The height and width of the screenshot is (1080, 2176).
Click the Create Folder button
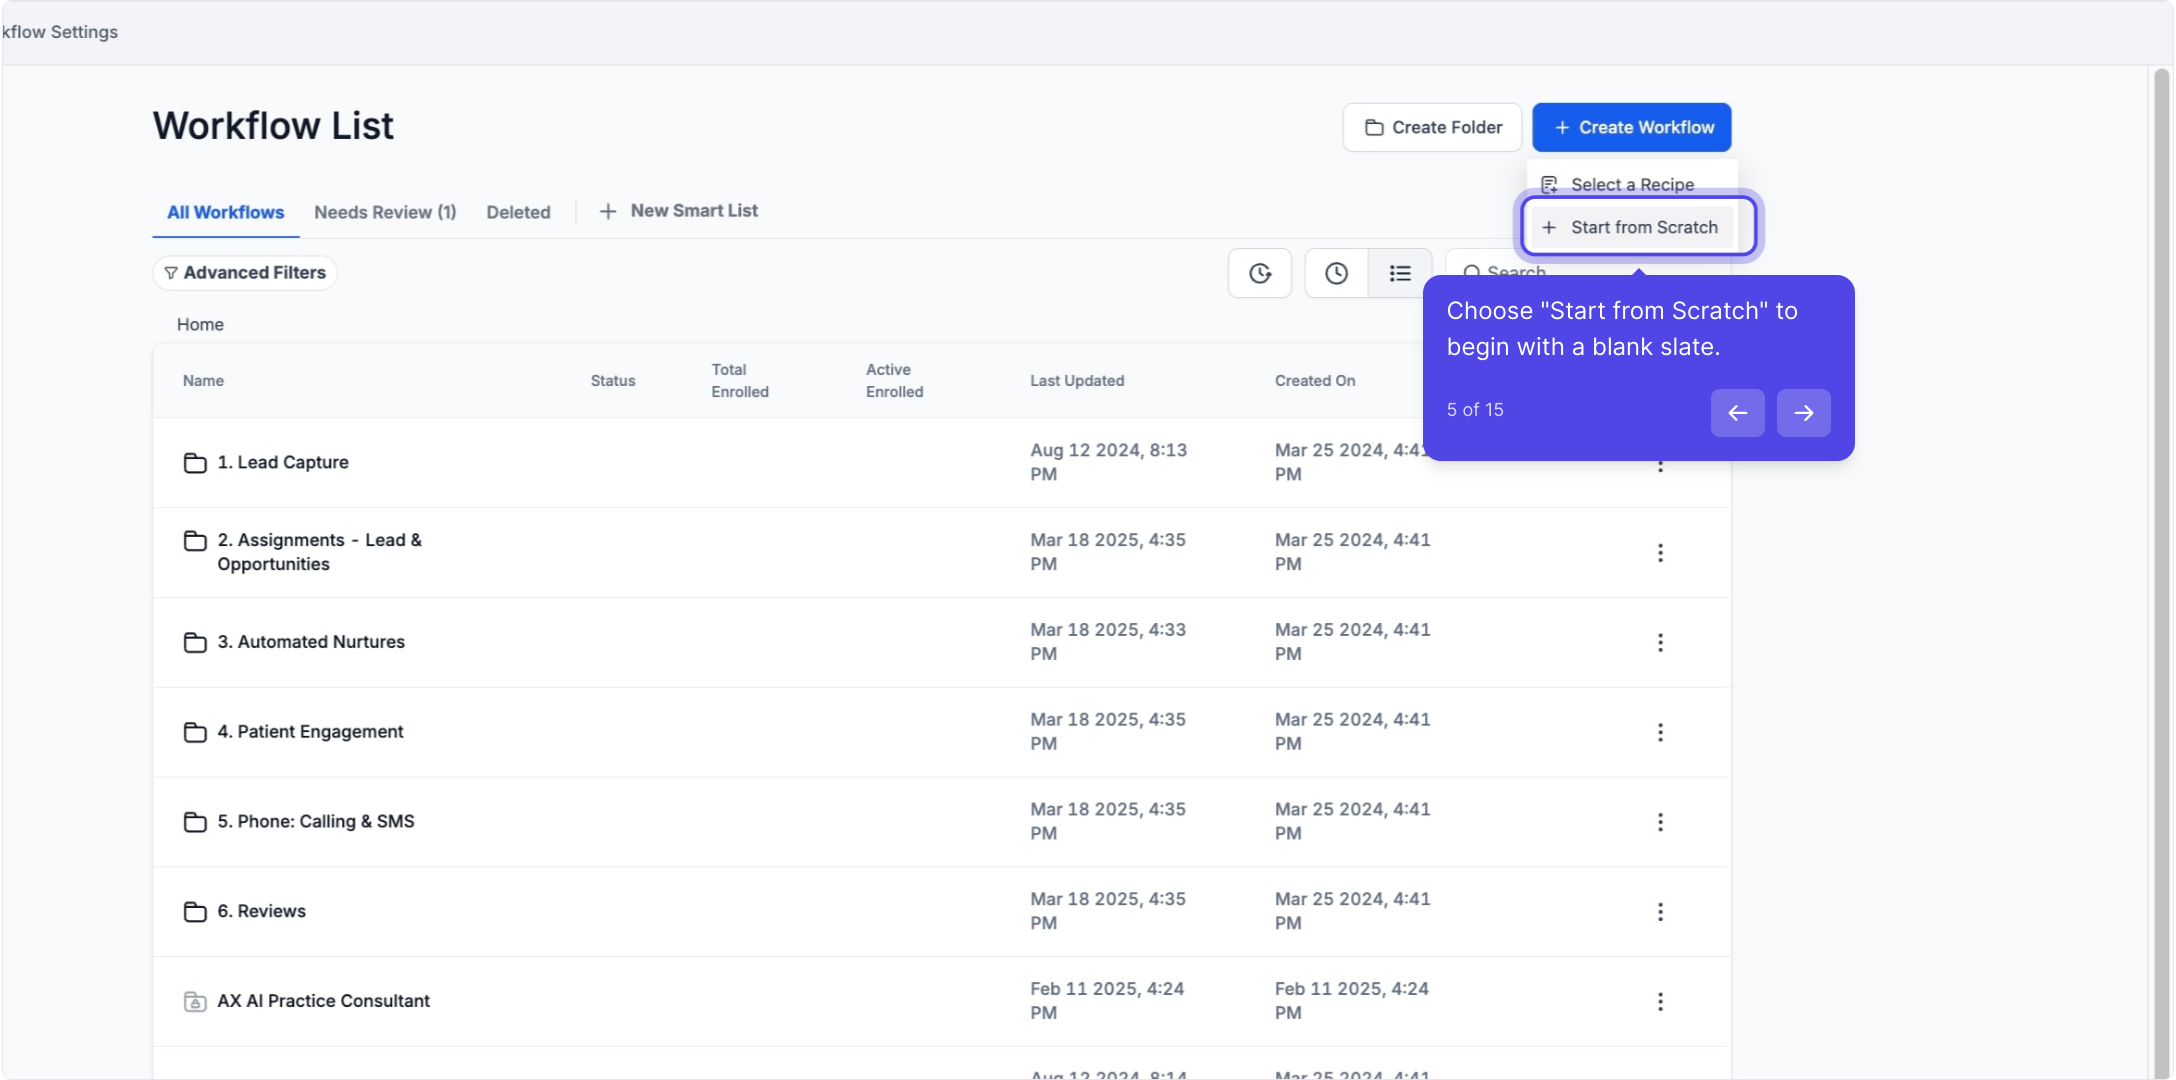pyautogui.click(x=1432, y=127)
